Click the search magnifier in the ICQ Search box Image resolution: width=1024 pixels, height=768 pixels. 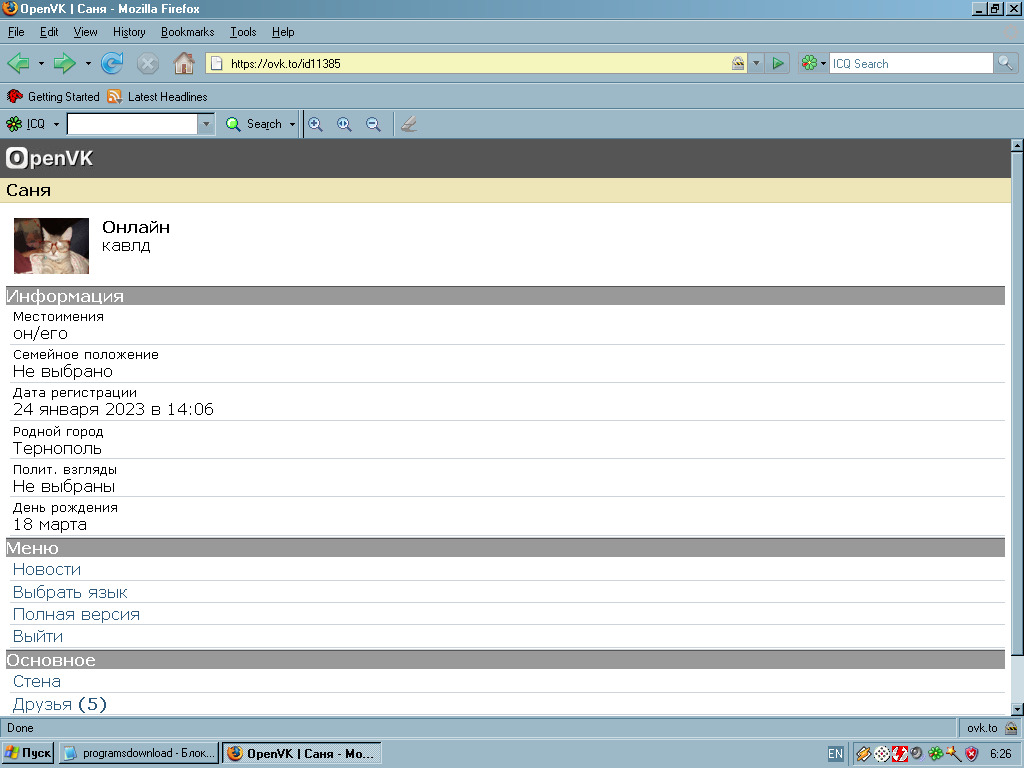[1005, 63]
